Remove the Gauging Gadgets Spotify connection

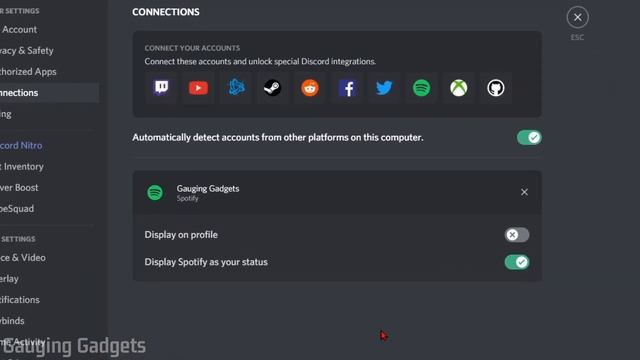(524, 192)
